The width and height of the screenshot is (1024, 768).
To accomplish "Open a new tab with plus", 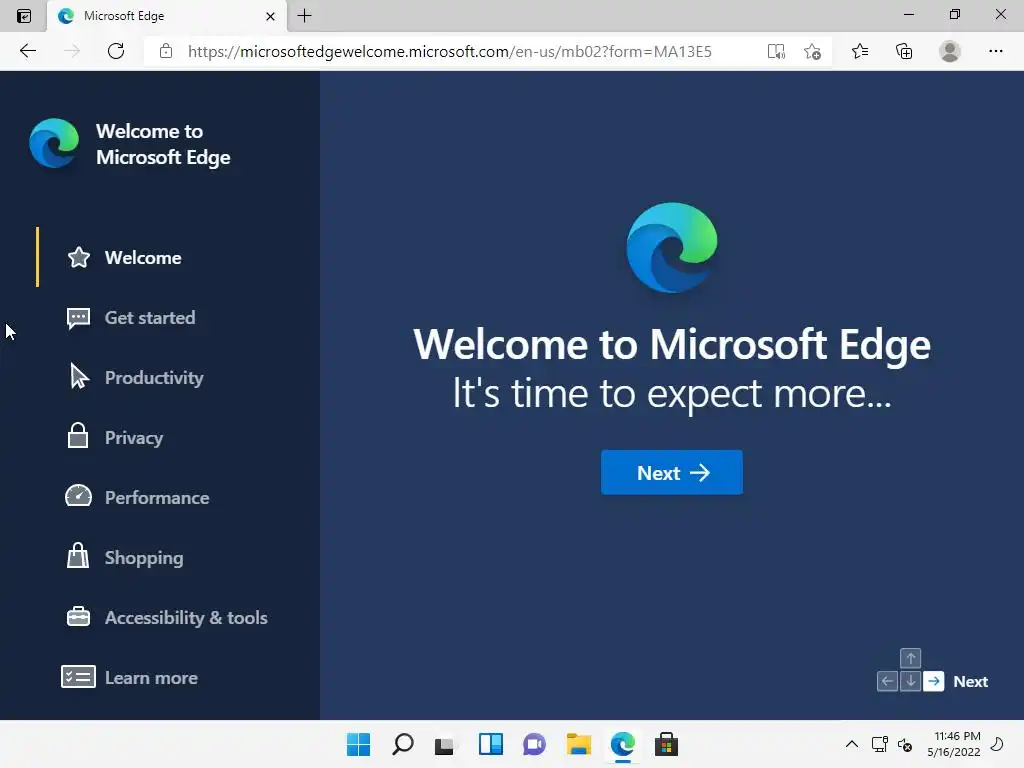I will tap(304, 16).
